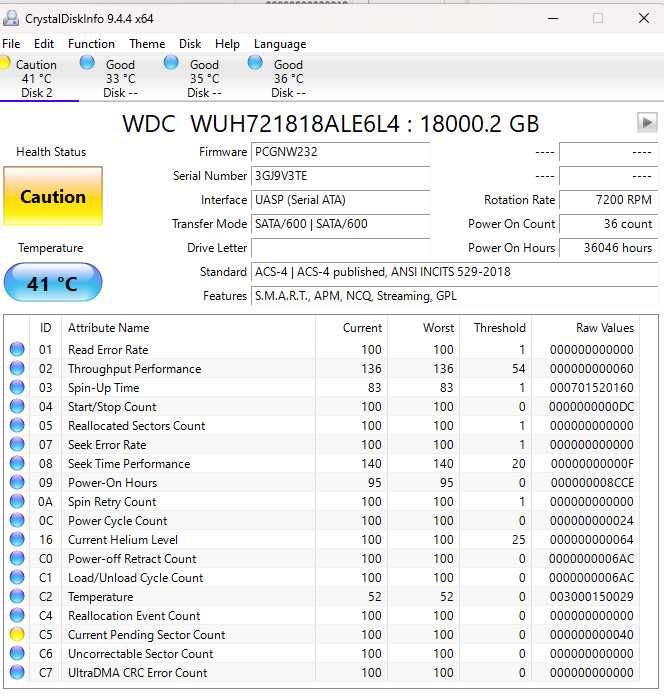Click raw value 003000150029 for Temperature
The height and width of the screenshot is (696, 664).
(x=592, y=597)
